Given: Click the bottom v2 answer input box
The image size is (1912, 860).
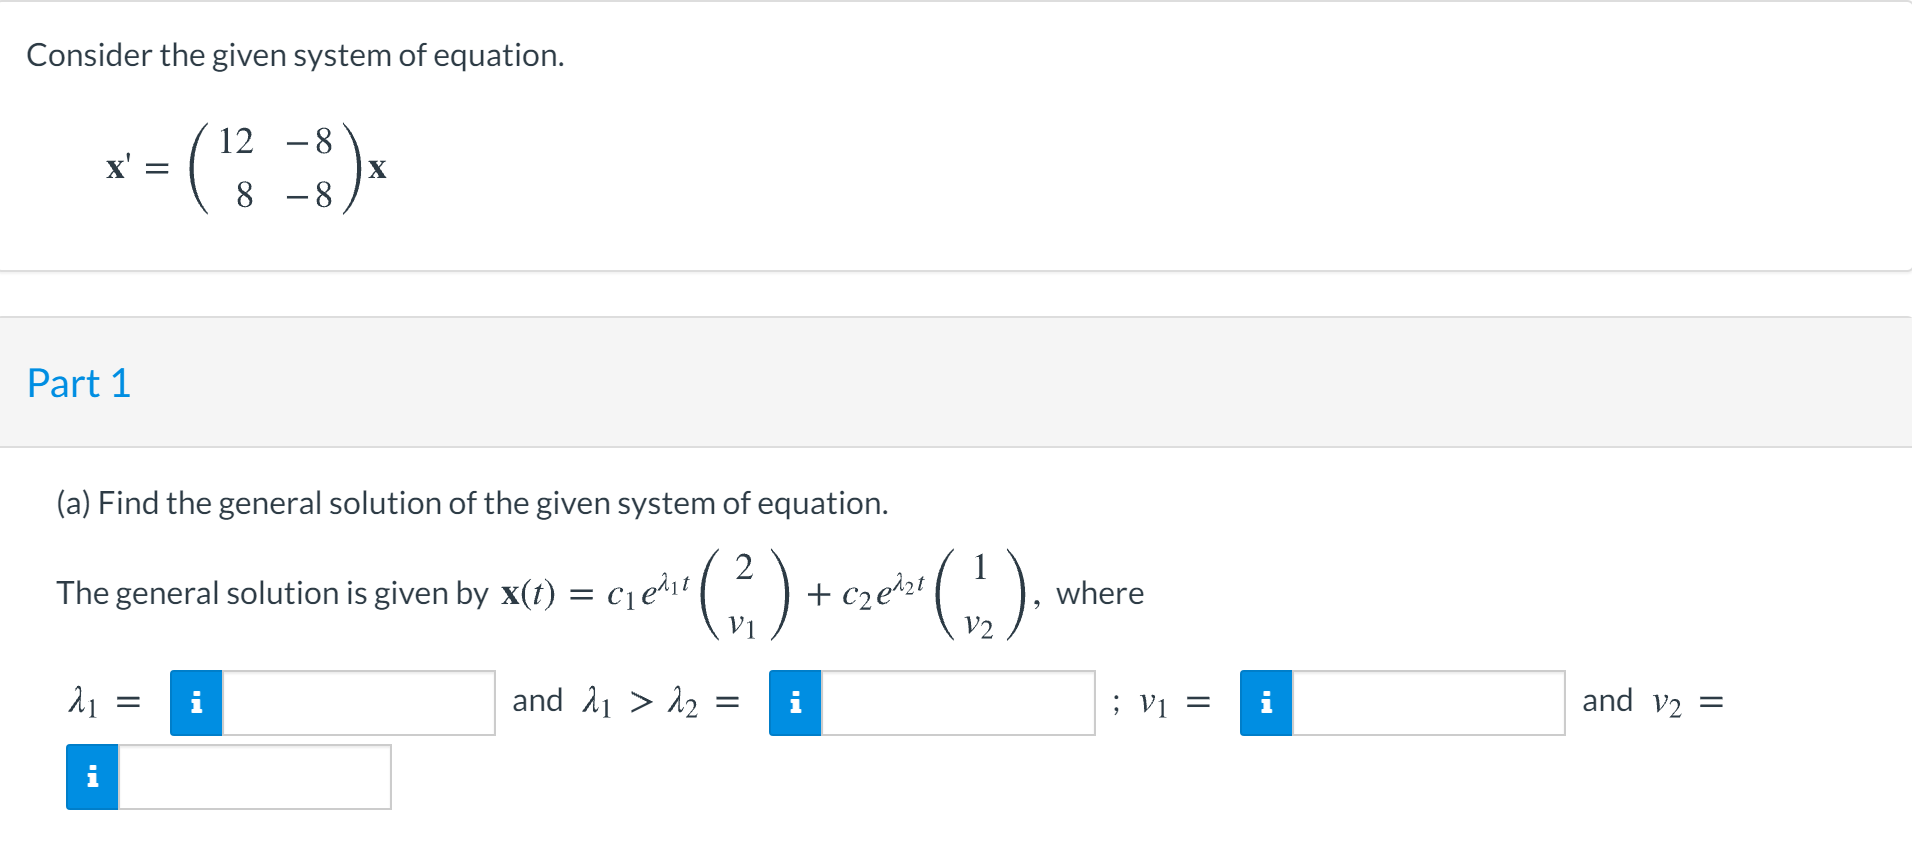Looking at the screenshot, I should [255, 777].
